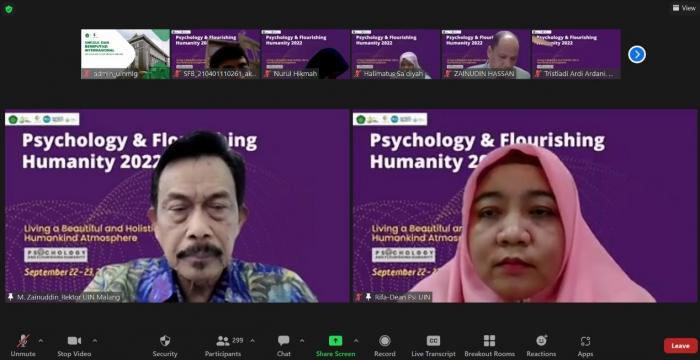Open video options arrow beside Stop Video
Screen dimensions: 700x360
tap(95, 341)
